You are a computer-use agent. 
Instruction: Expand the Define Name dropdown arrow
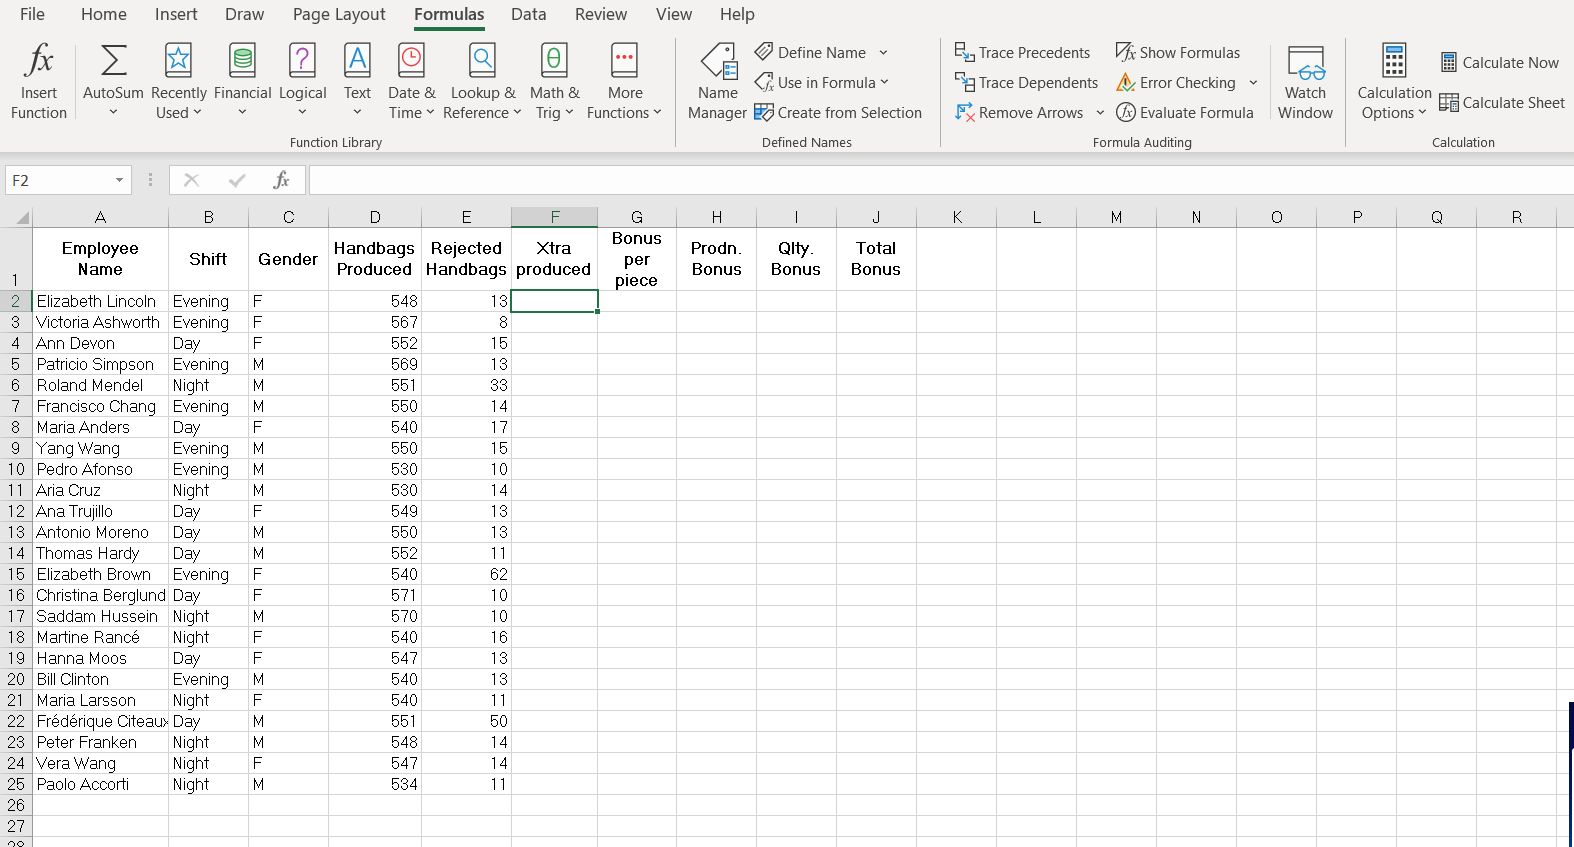(x=883, y=52)
